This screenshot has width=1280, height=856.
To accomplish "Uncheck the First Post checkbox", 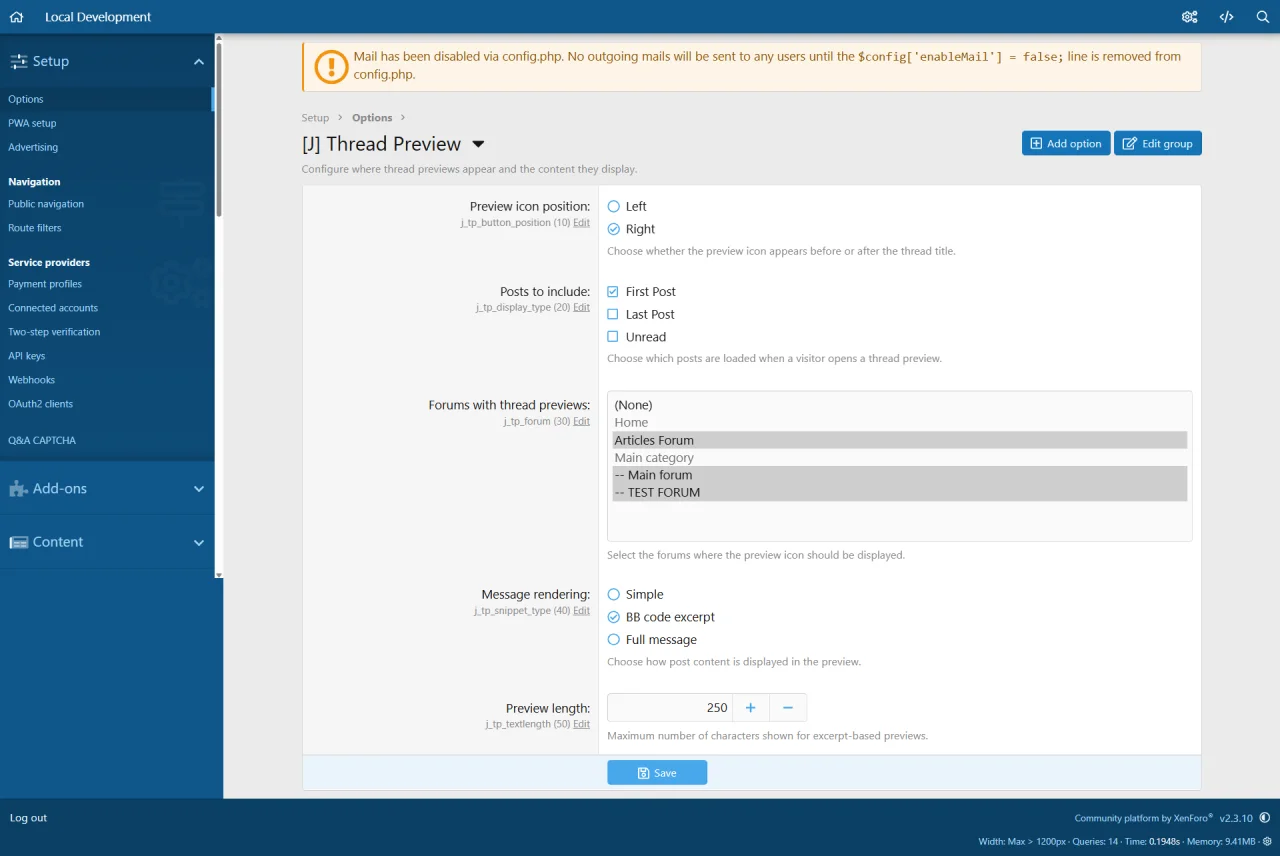I will click(613, 292).
